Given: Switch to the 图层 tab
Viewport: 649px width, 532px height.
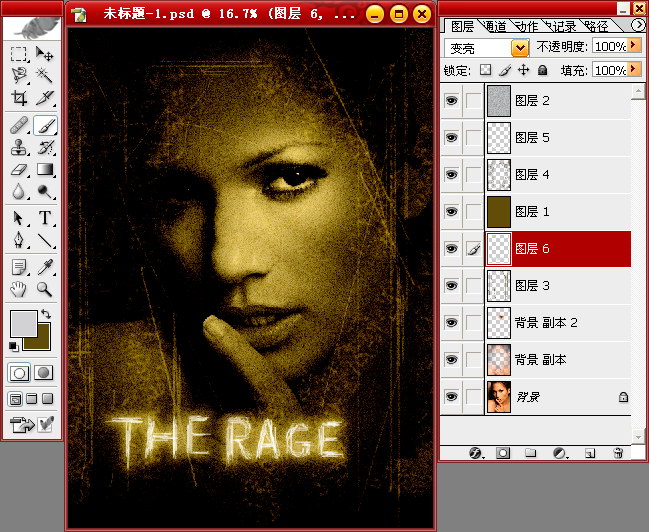Looking at the screenshot, I should click(x=462, y=26).
